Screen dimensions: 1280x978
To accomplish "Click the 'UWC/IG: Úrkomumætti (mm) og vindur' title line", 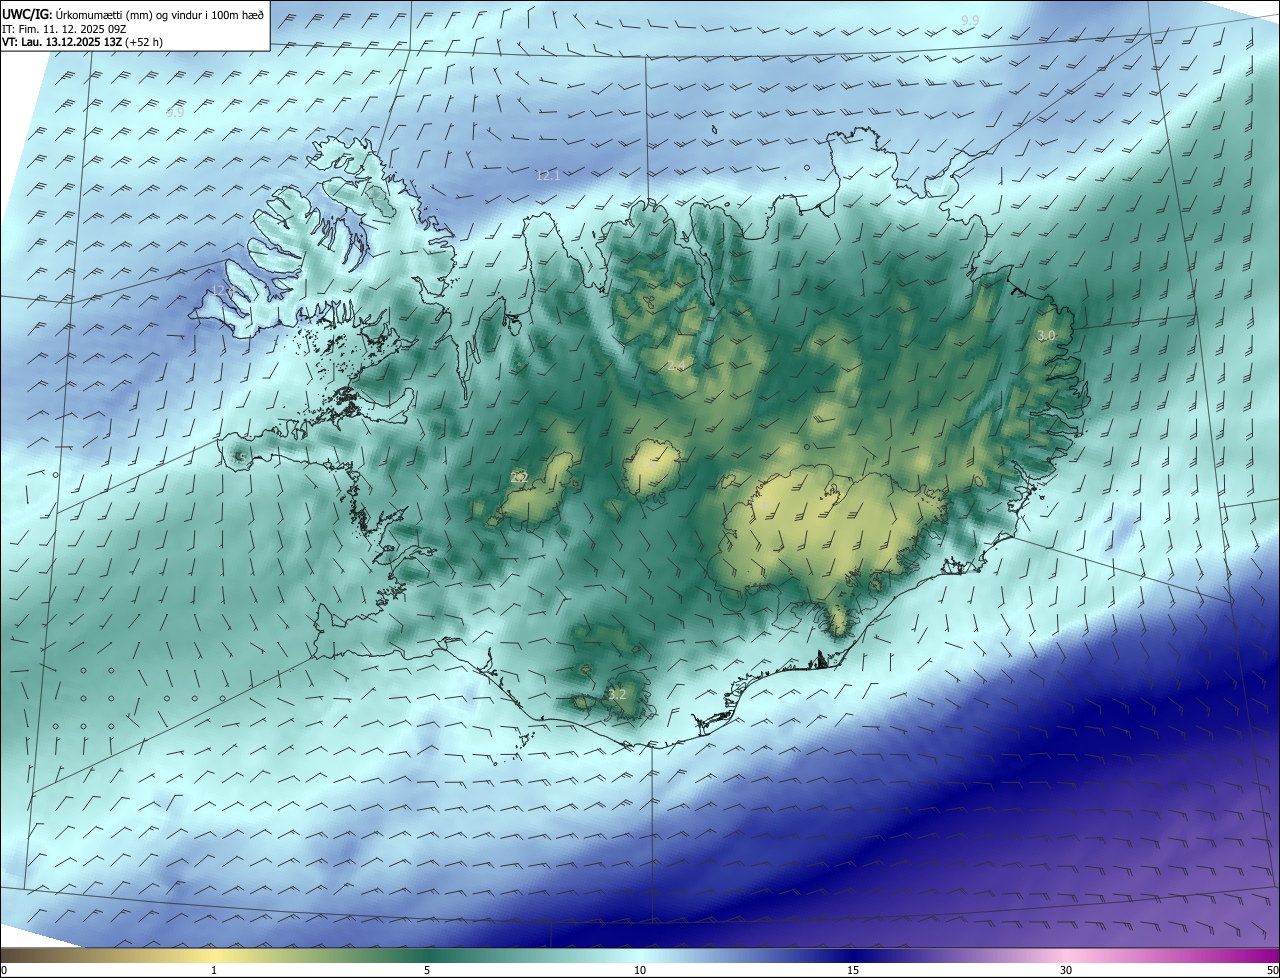I will click(x=133, y=14).
